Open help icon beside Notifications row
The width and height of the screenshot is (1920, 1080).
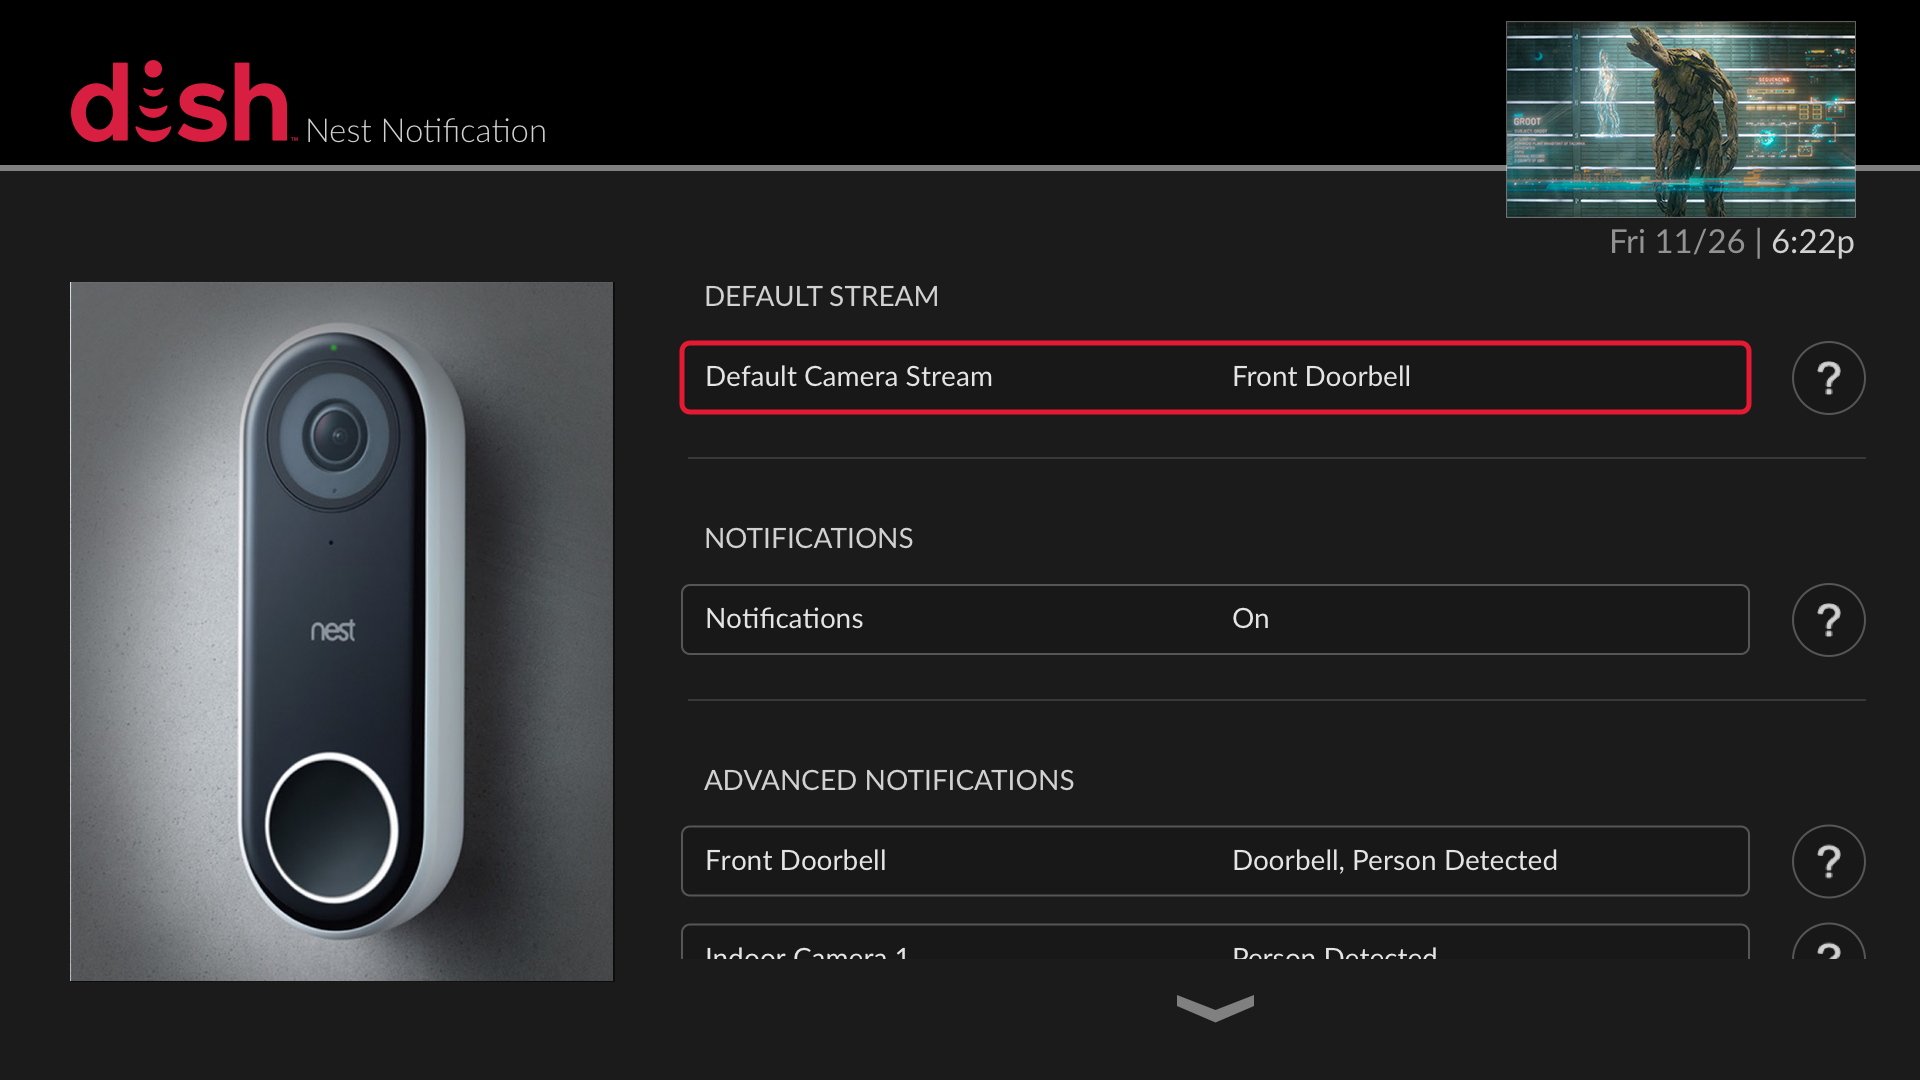click(x=1828, y=620)
